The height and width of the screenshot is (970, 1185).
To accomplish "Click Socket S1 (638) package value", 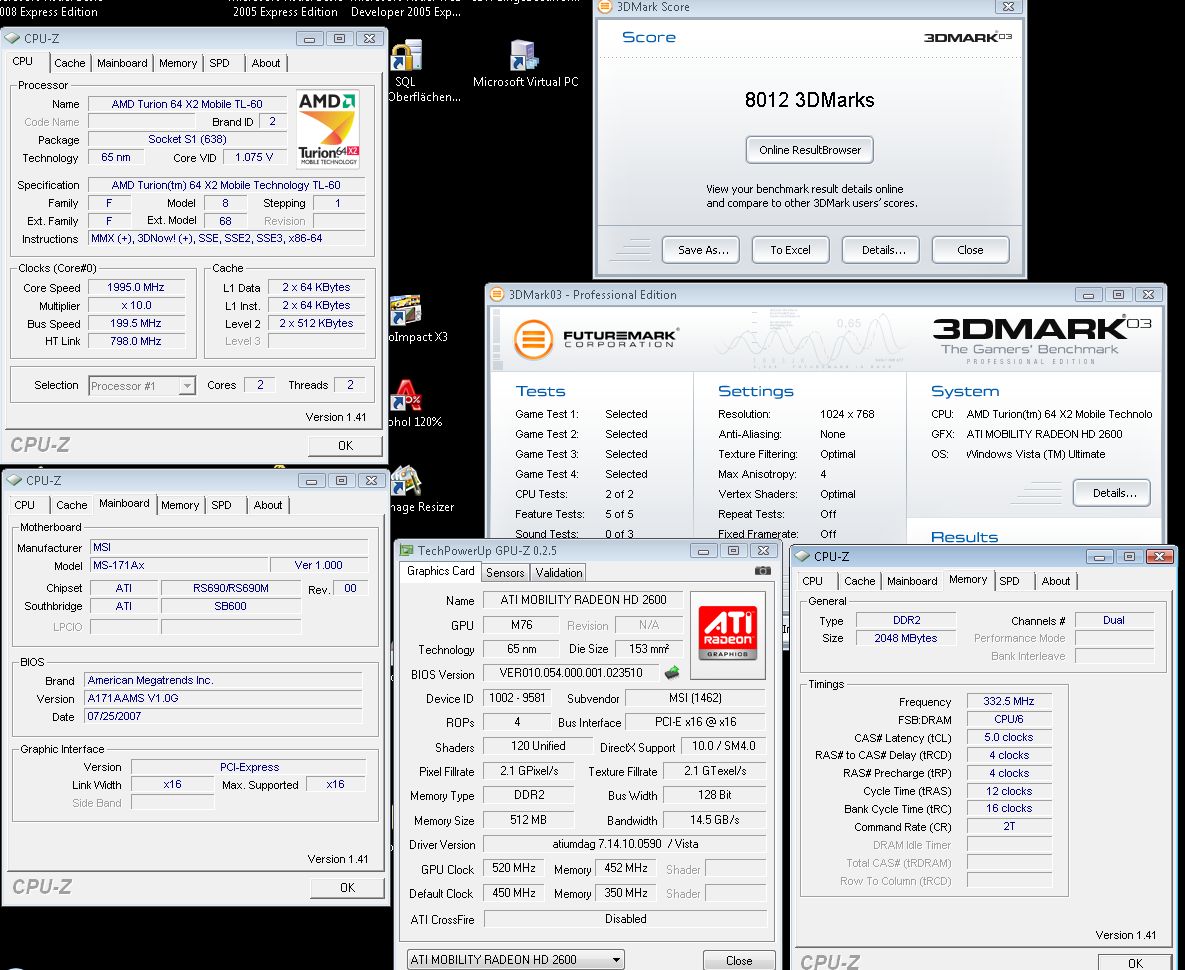I will (187, 139).
